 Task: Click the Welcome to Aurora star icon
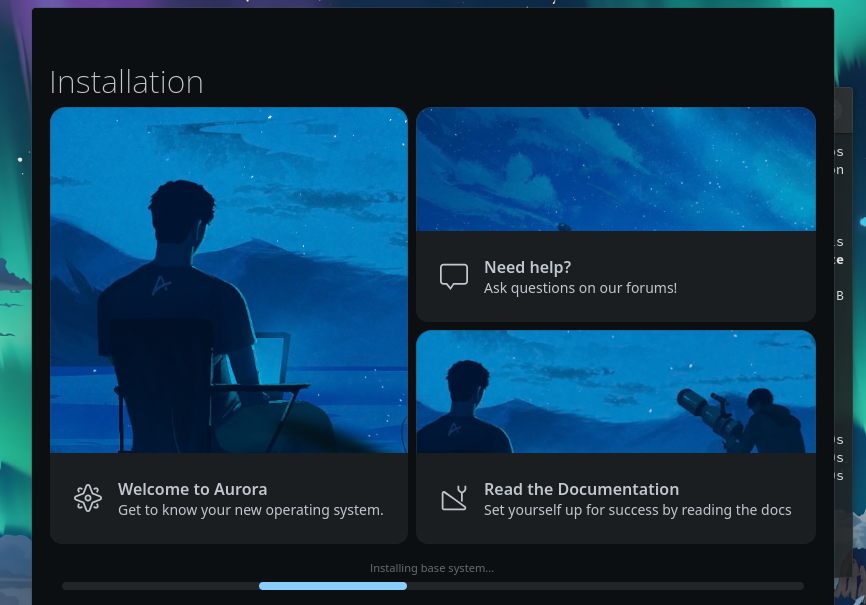(x=88, y=498)
